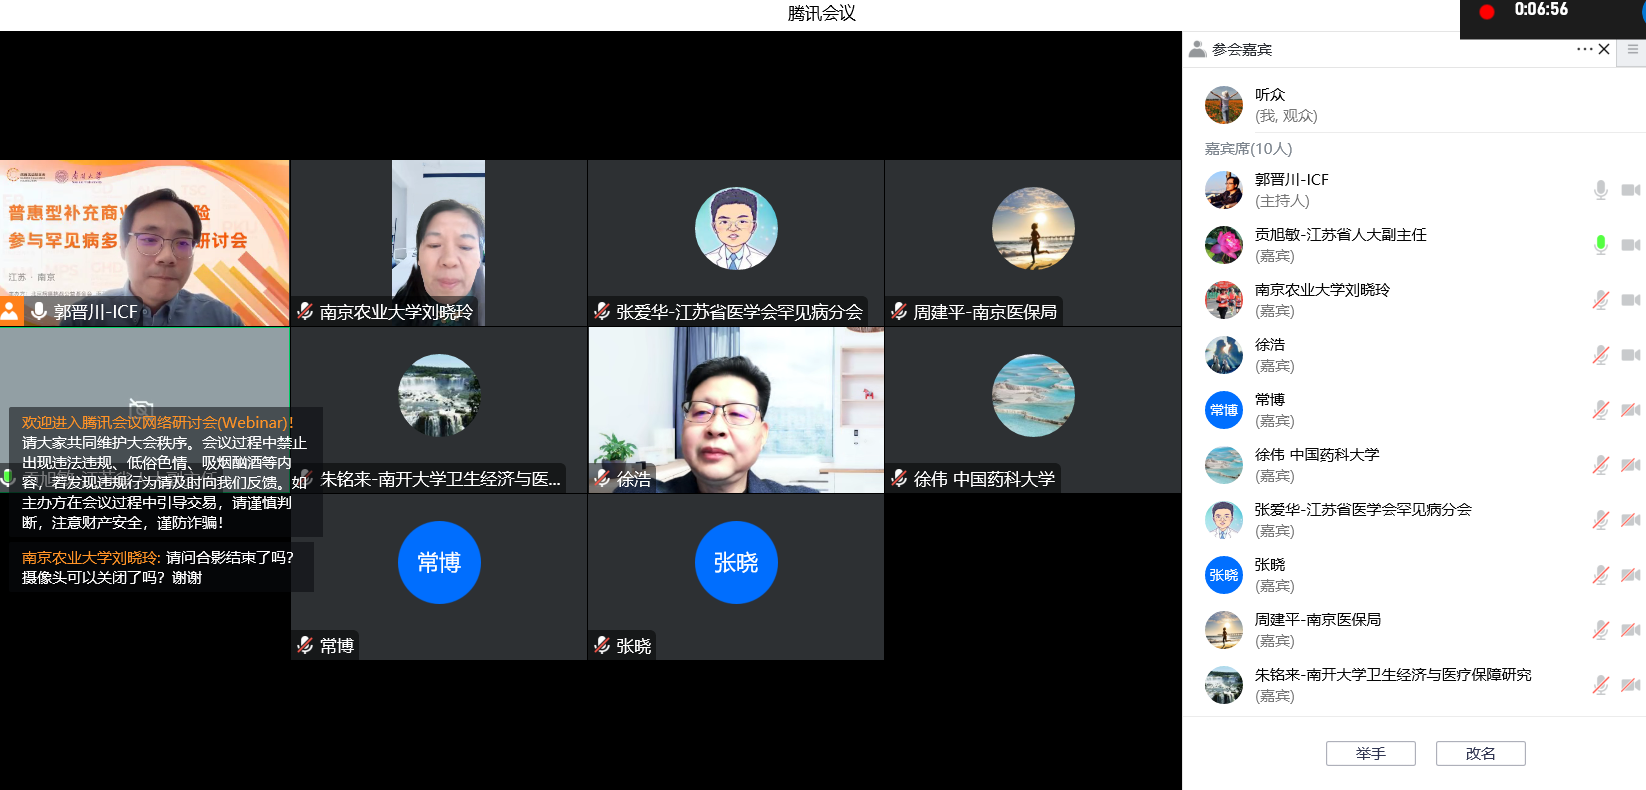Click the 徐浩 name in guest list
Viewport: 1646px width, 790px height.
(1270, 345)
